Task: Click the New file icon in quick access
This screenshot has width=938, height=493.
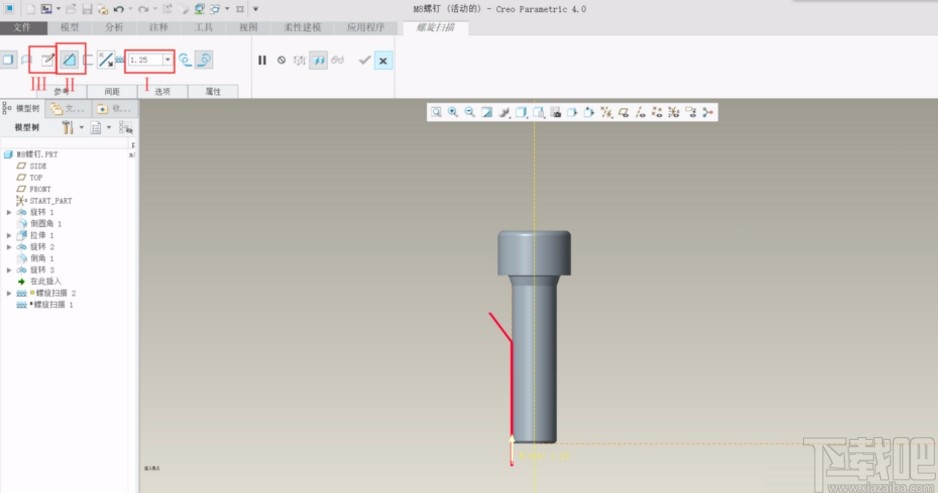Action: click(30, 9)
